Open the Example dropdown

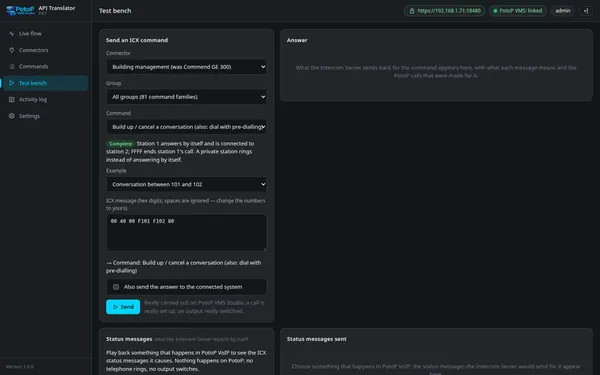coord(186,184)
